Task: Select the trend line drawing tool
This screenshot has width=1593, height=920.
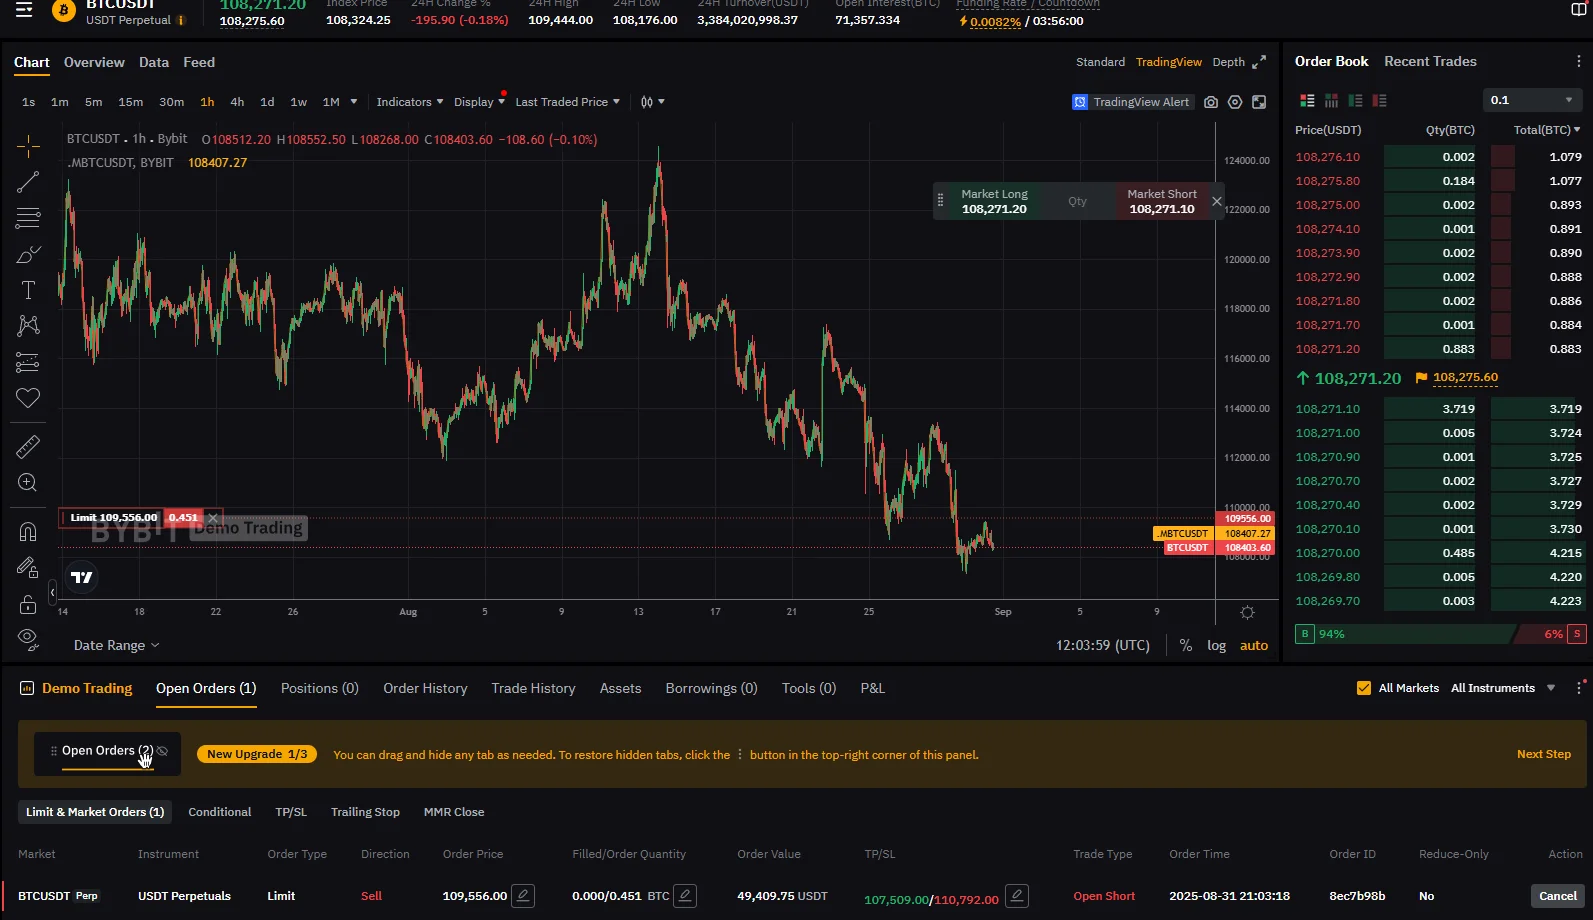Action: point(28,182)
